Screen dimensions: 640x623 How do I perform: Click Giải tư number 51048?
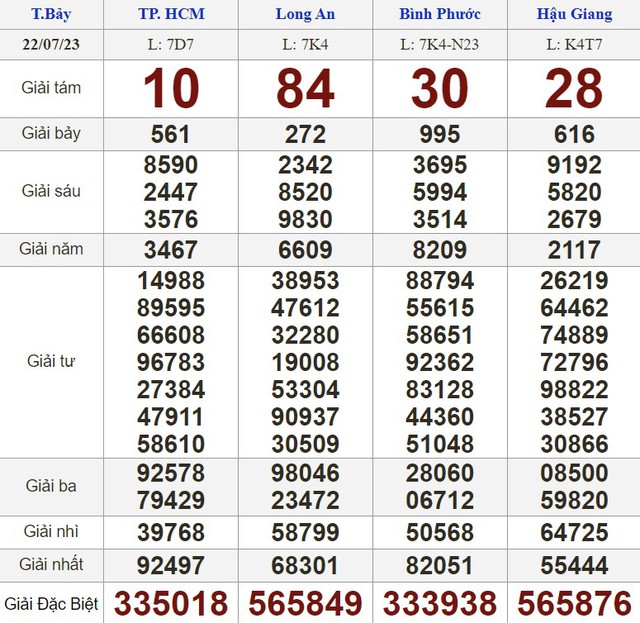pos(440,444)
